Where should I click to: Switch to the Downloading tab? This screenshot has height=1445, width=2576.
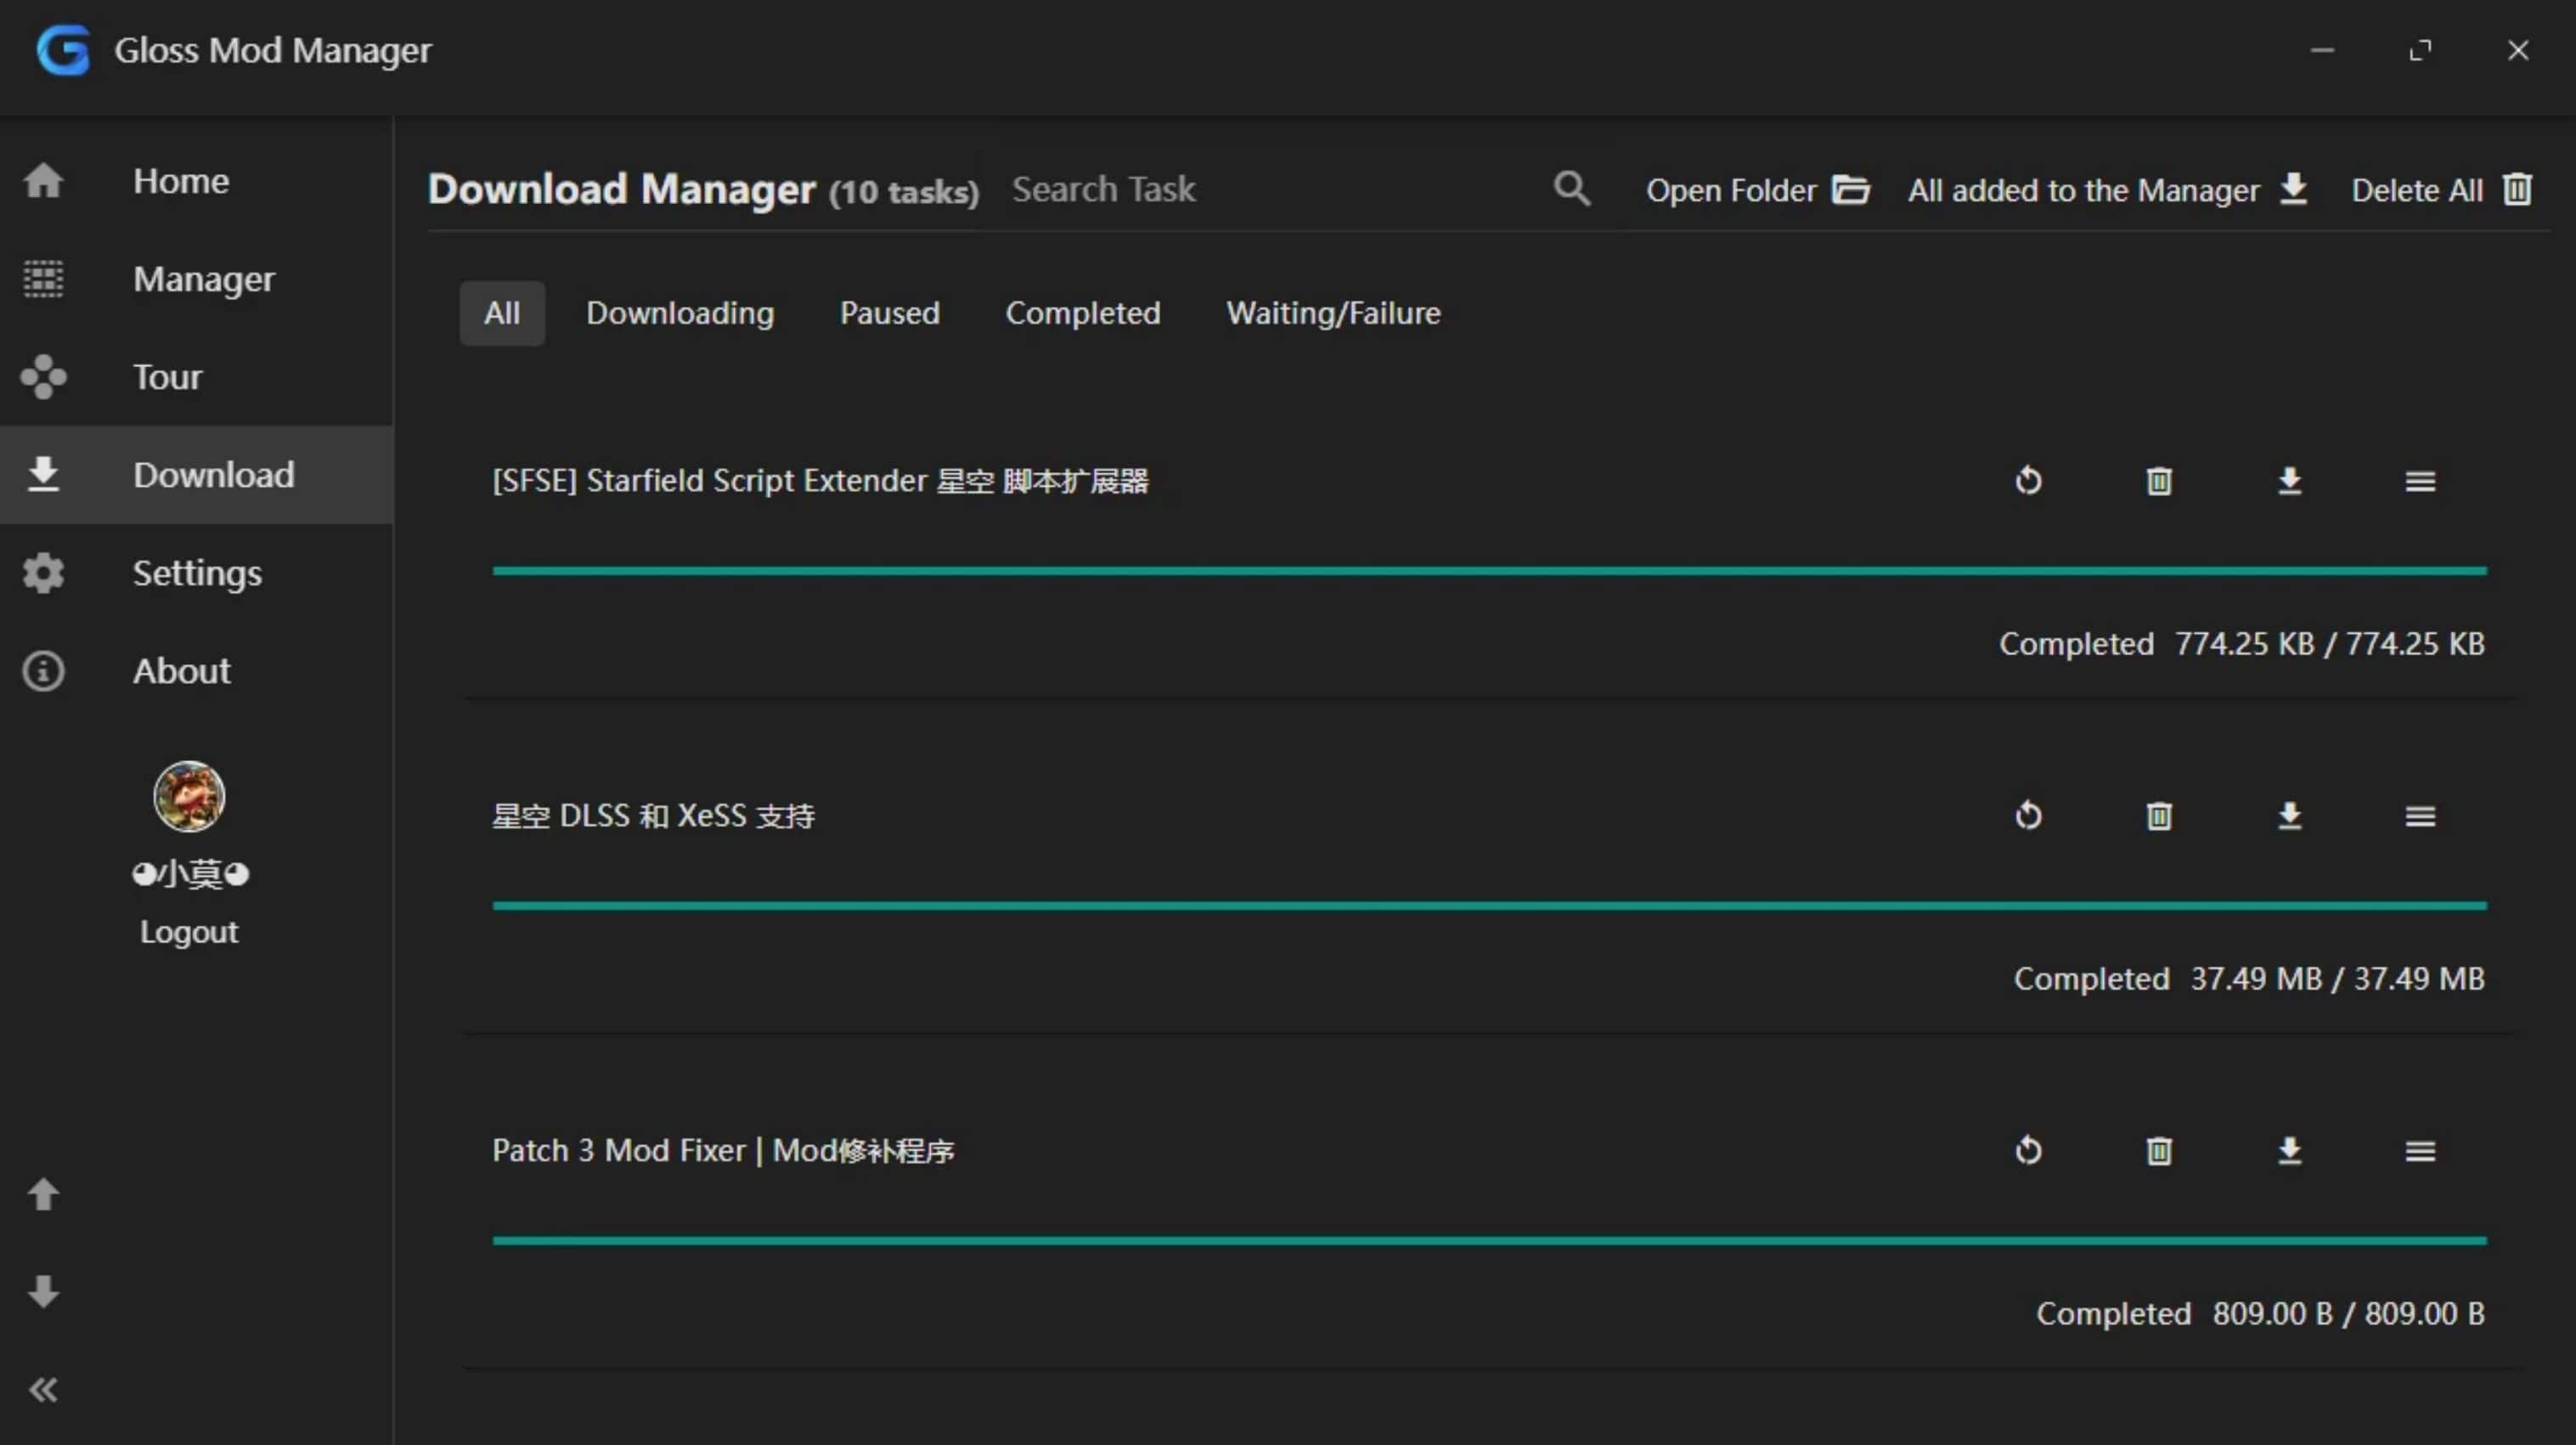(680, 312)
